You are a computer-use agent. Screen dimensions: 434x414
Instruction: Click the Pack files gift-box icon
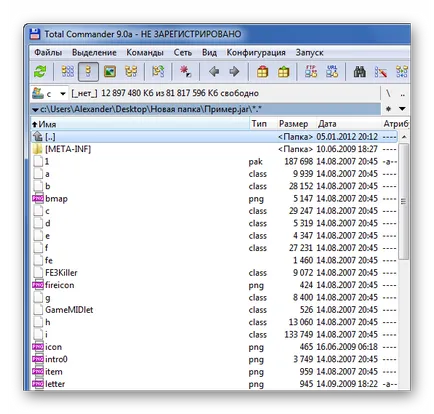coord(263,72)
